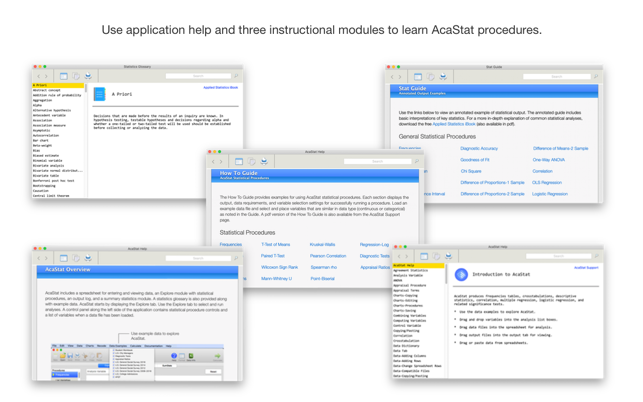Click Statistics Glossary list scrollbar
Viewport: 643px width, 402px height.
[86, 88]
